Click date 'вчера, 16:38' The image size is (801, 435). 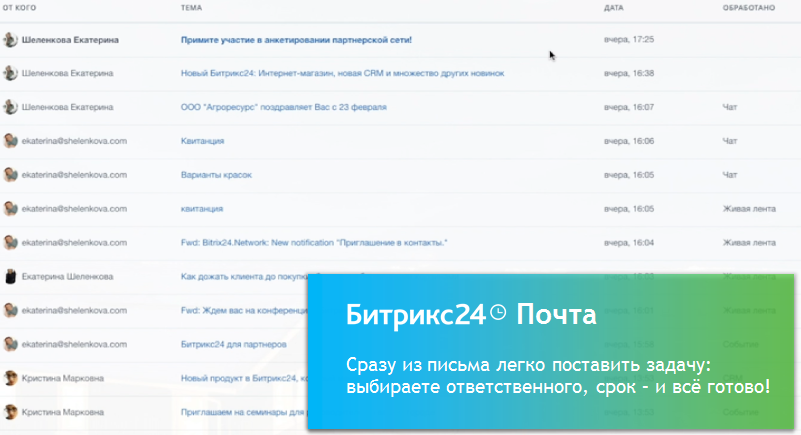click(x=629, y=74)
